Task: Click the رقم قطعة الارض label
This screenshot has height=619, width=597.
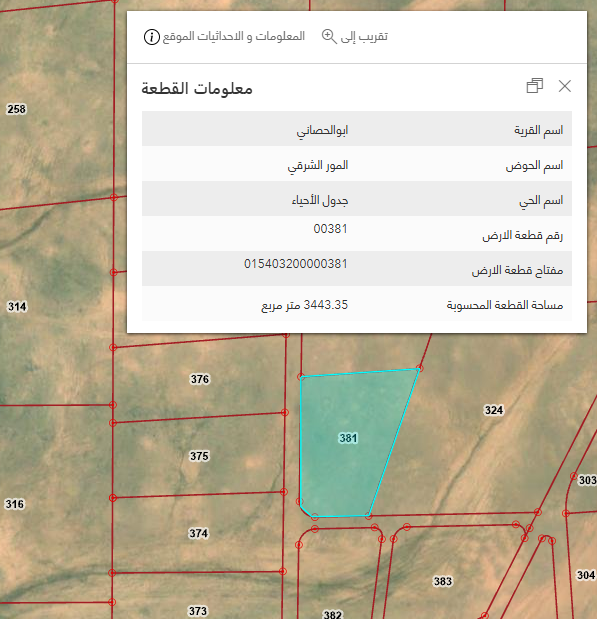Action: 522,236
